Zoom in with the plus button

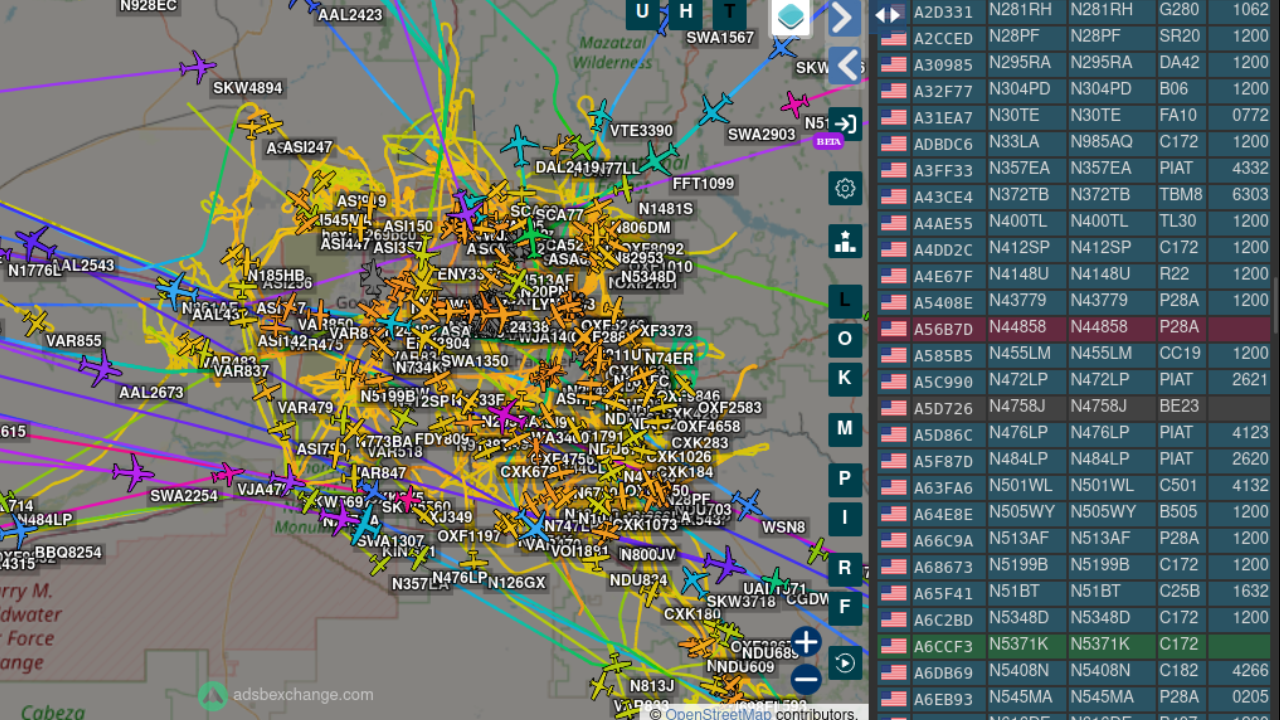point(806,641)
